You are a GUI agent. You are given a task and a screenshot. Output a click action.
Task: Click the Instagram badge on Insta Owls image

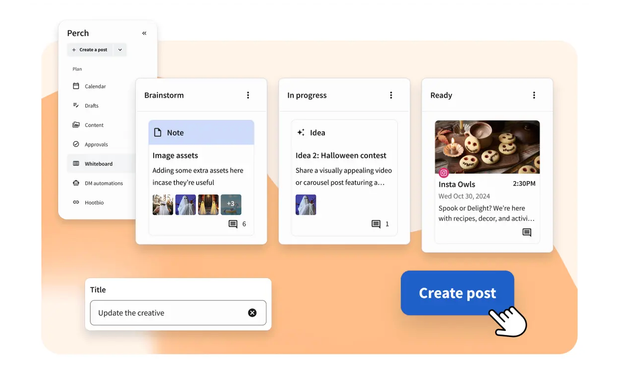coord(444,172)
